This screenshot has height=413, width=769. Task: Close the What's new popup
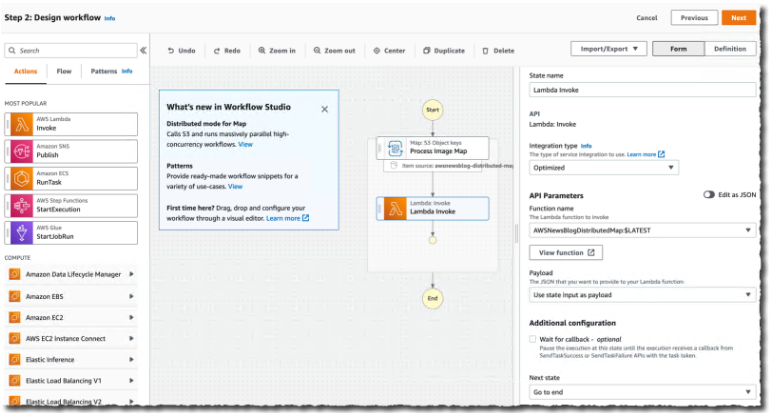click(x=324, y=108)
